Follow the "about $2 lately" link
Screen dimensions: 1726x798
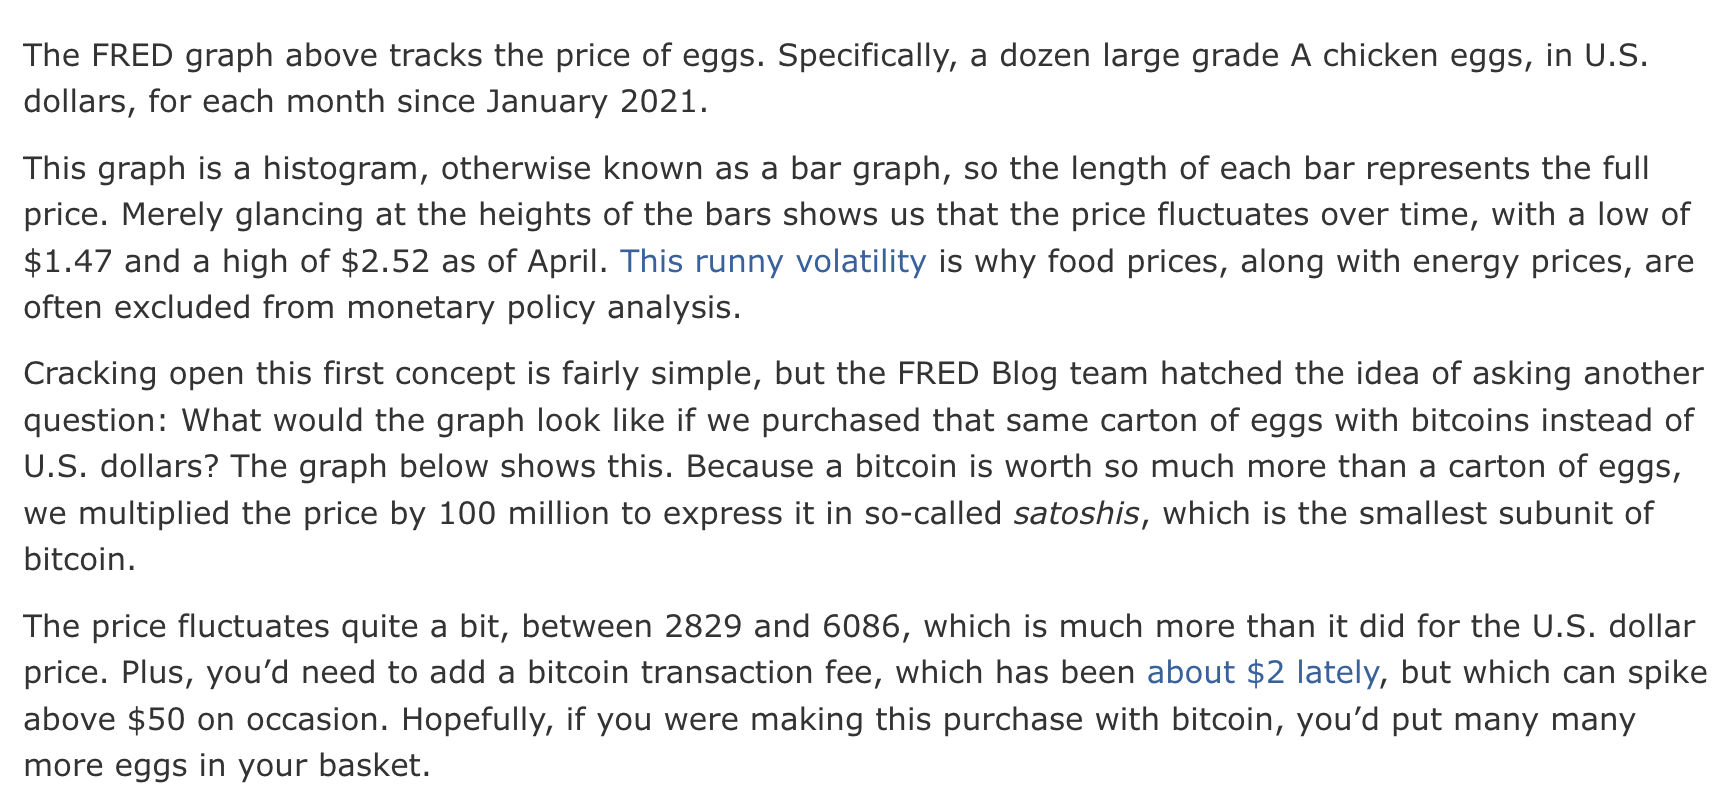click(x=1263, y=672)
